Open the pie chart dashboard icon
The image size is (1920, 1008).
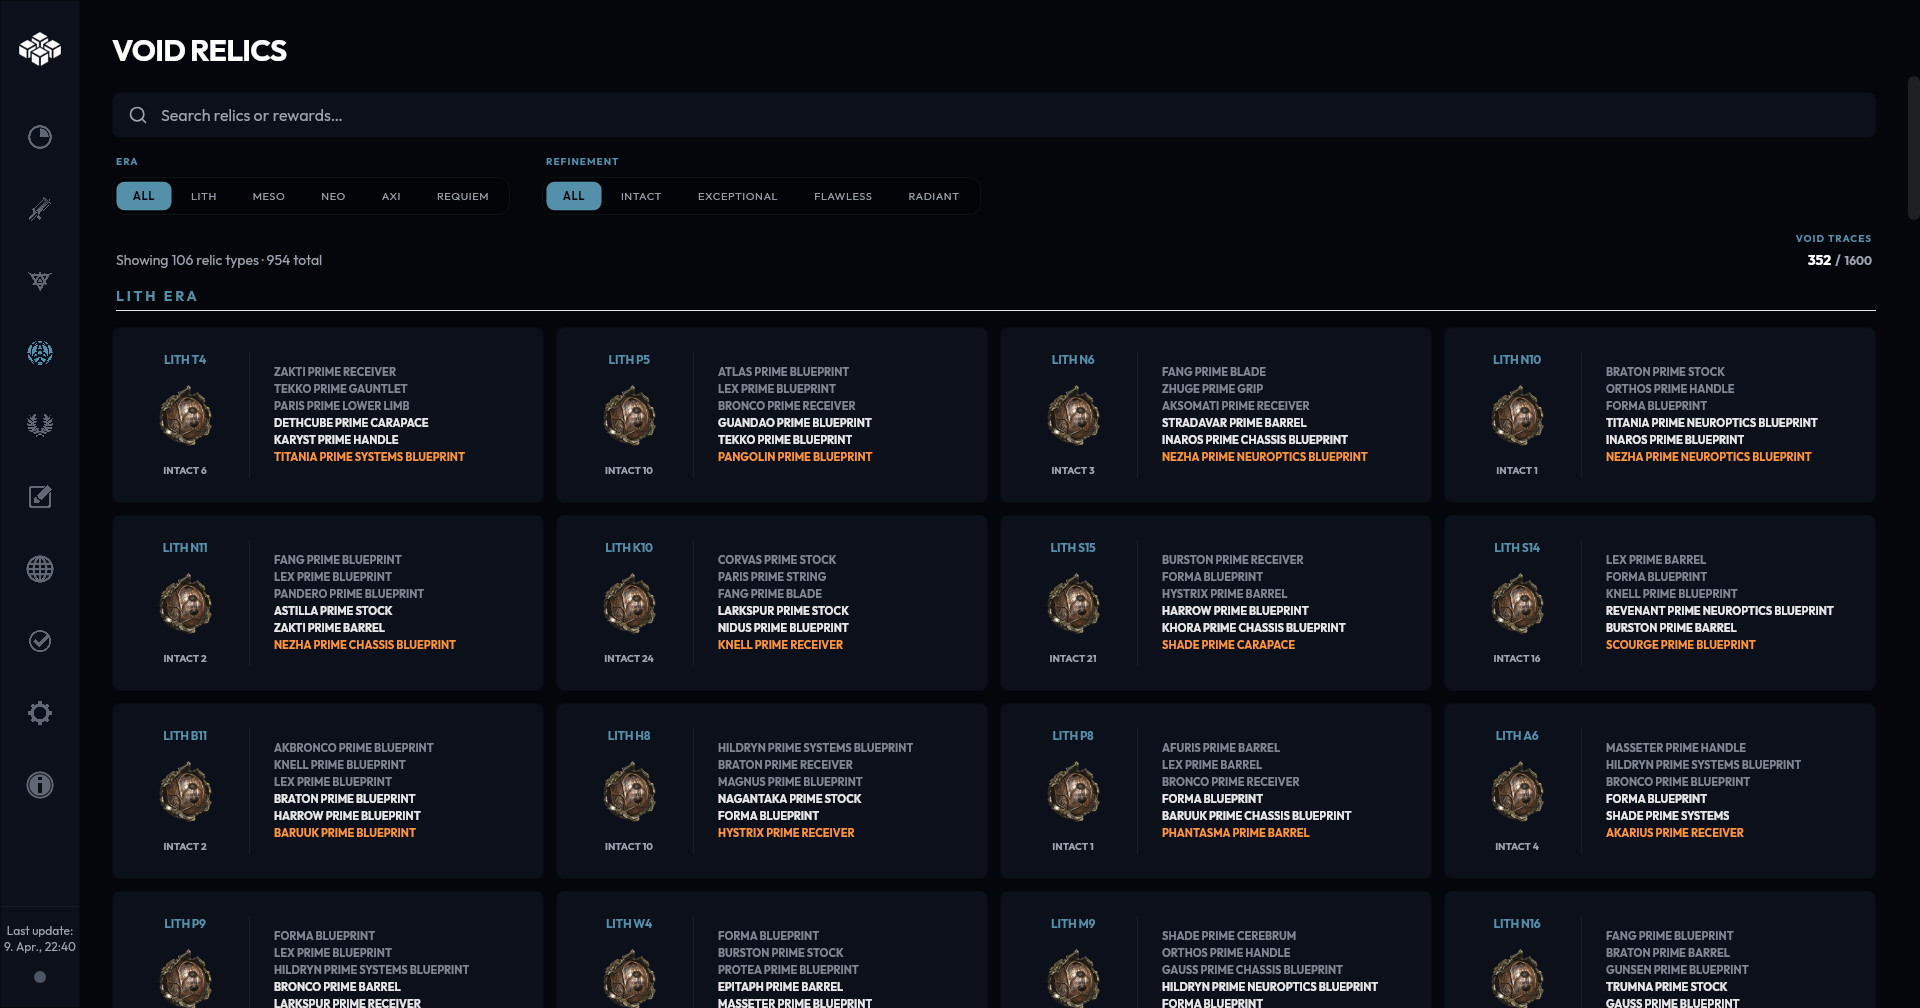click(40, 137)
